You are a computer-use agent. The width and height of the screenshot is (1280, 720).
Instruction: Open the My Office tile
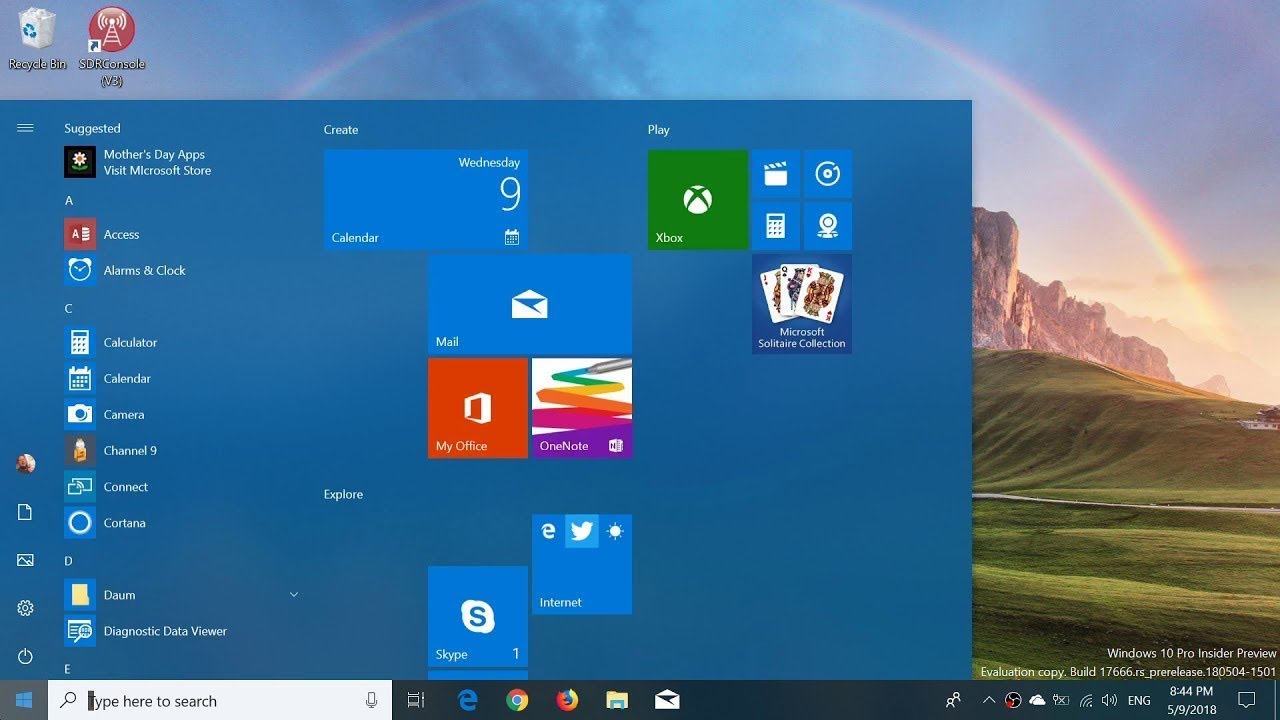coord(478,408)
